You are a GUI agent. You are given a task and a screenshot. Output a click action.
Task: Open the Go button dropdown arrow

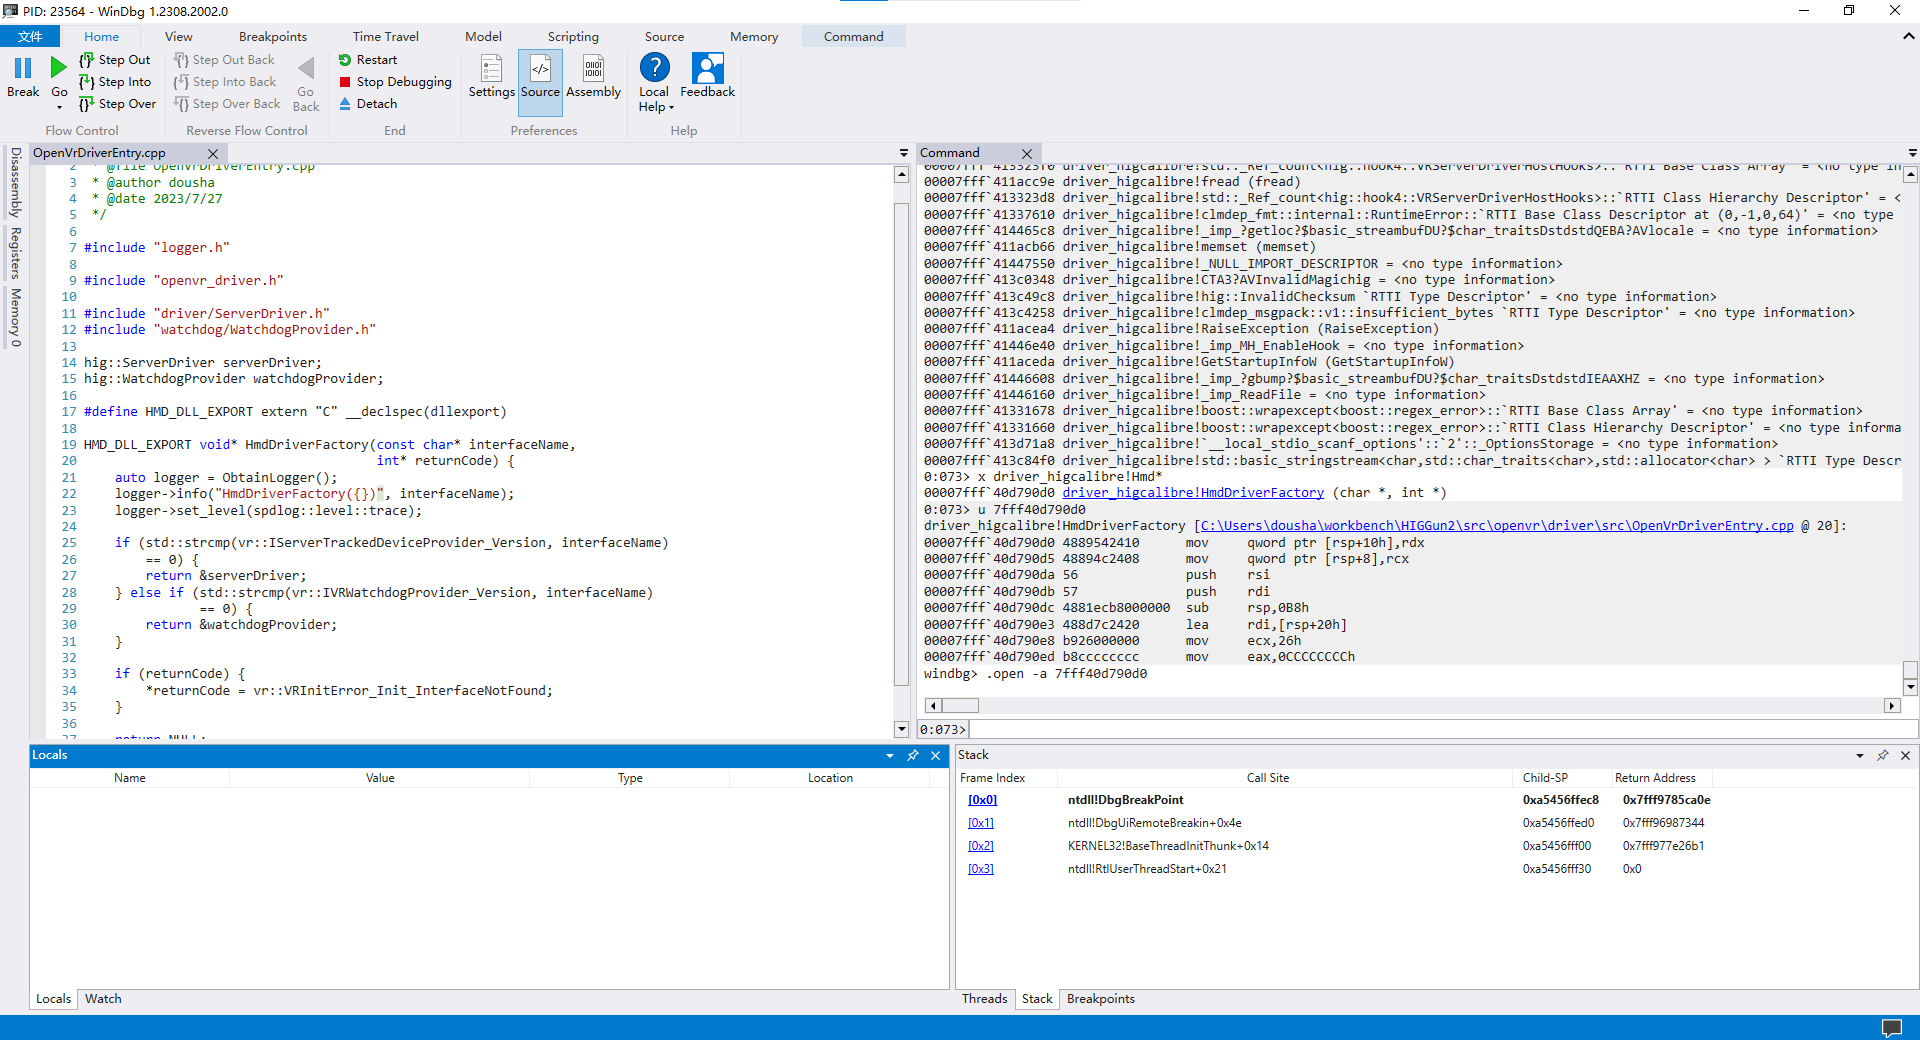point(59,107)
